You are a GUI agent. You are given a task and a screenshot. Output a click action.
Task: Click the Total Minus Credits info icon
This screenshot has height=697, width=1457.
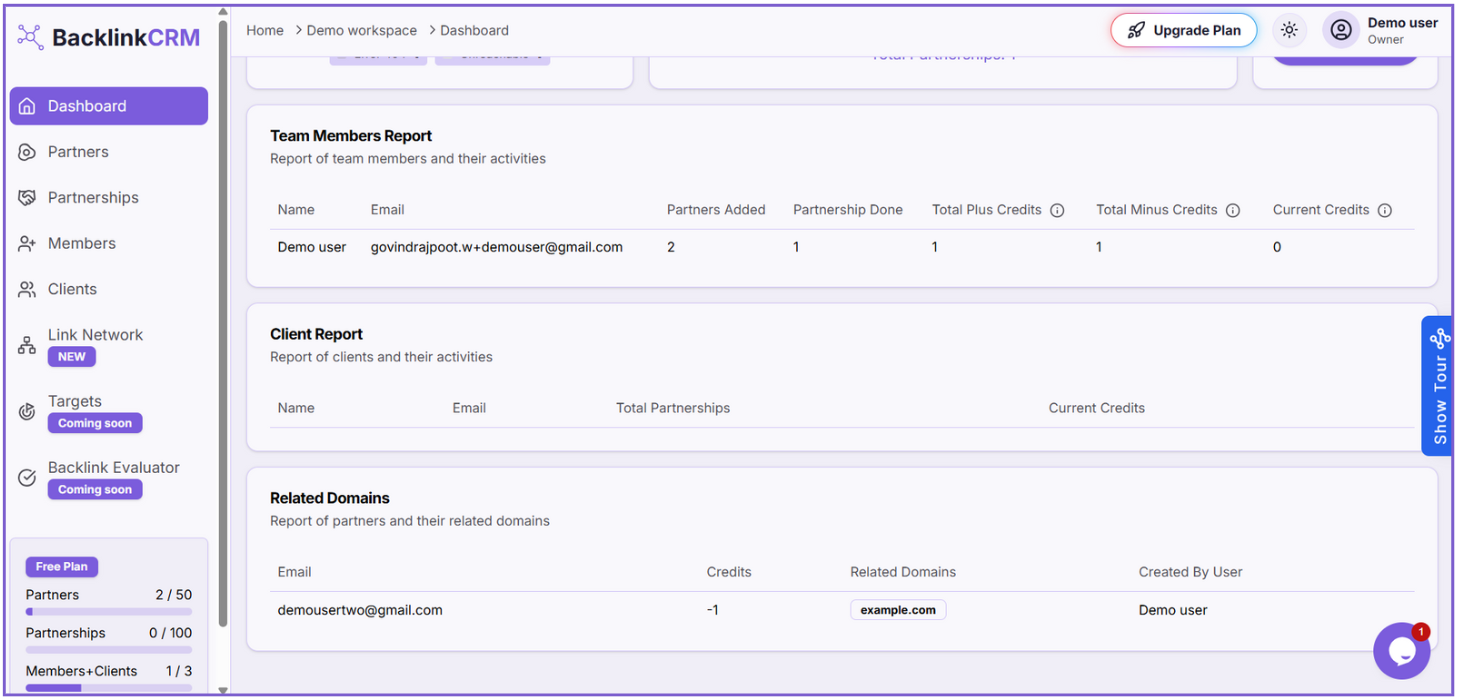(x=1233, y=210)
